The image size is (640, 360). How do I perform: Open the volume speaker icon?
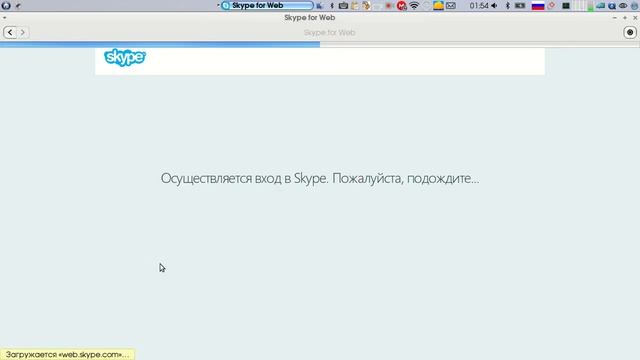click(494, 5)
